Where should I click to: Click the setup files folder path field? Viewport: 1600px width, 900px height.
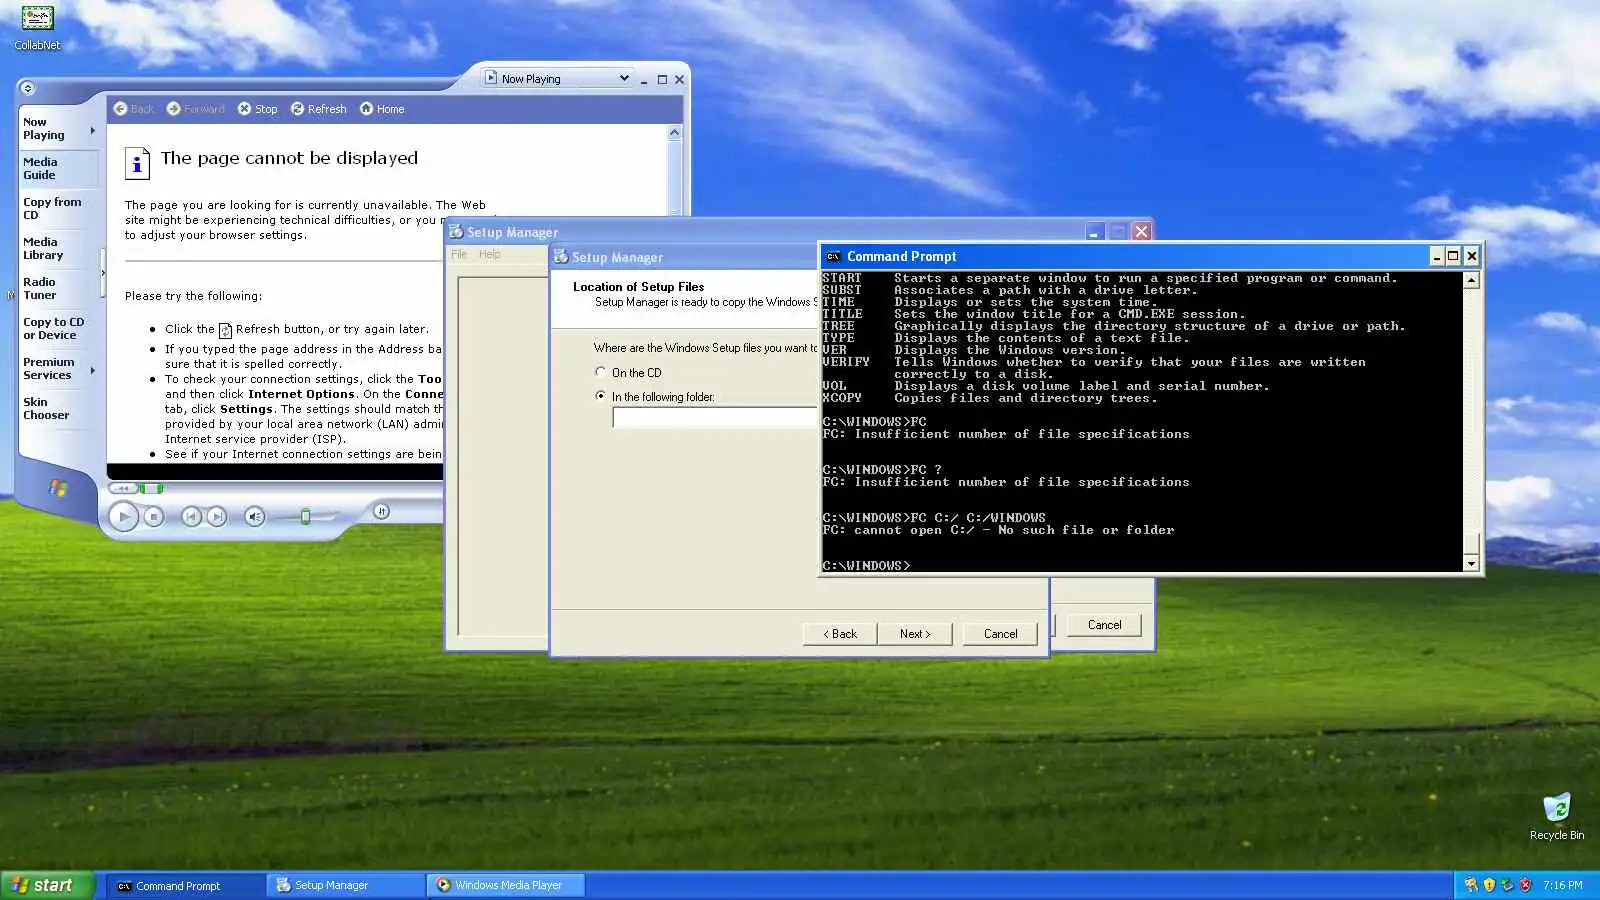tap(714, 418)
